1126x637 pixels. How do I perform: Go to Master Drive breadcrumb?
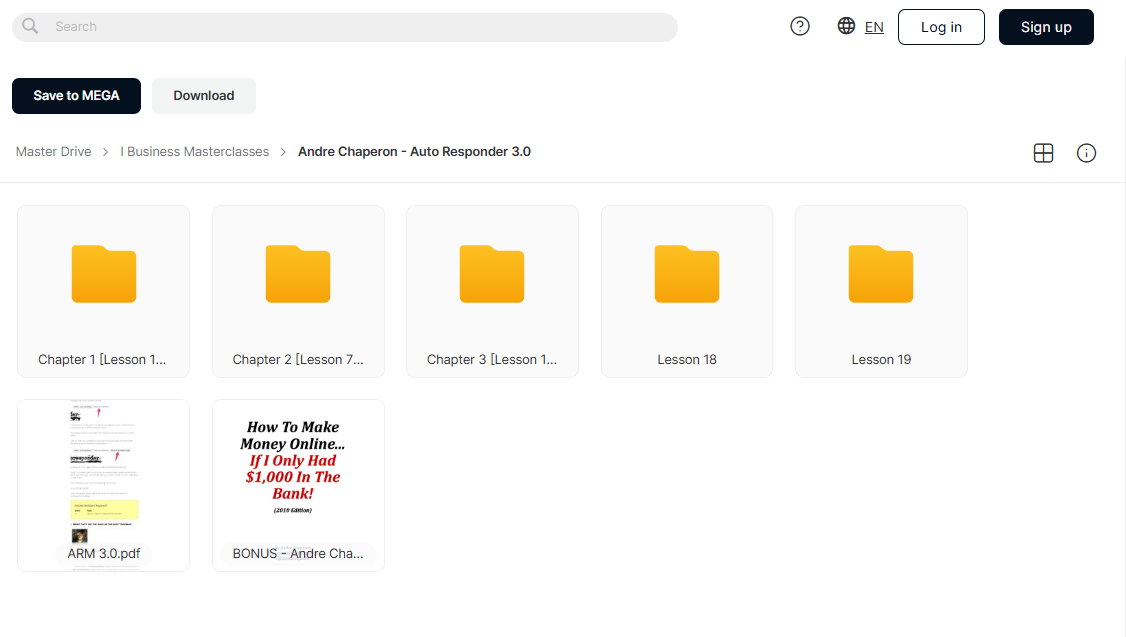(54, 152)
